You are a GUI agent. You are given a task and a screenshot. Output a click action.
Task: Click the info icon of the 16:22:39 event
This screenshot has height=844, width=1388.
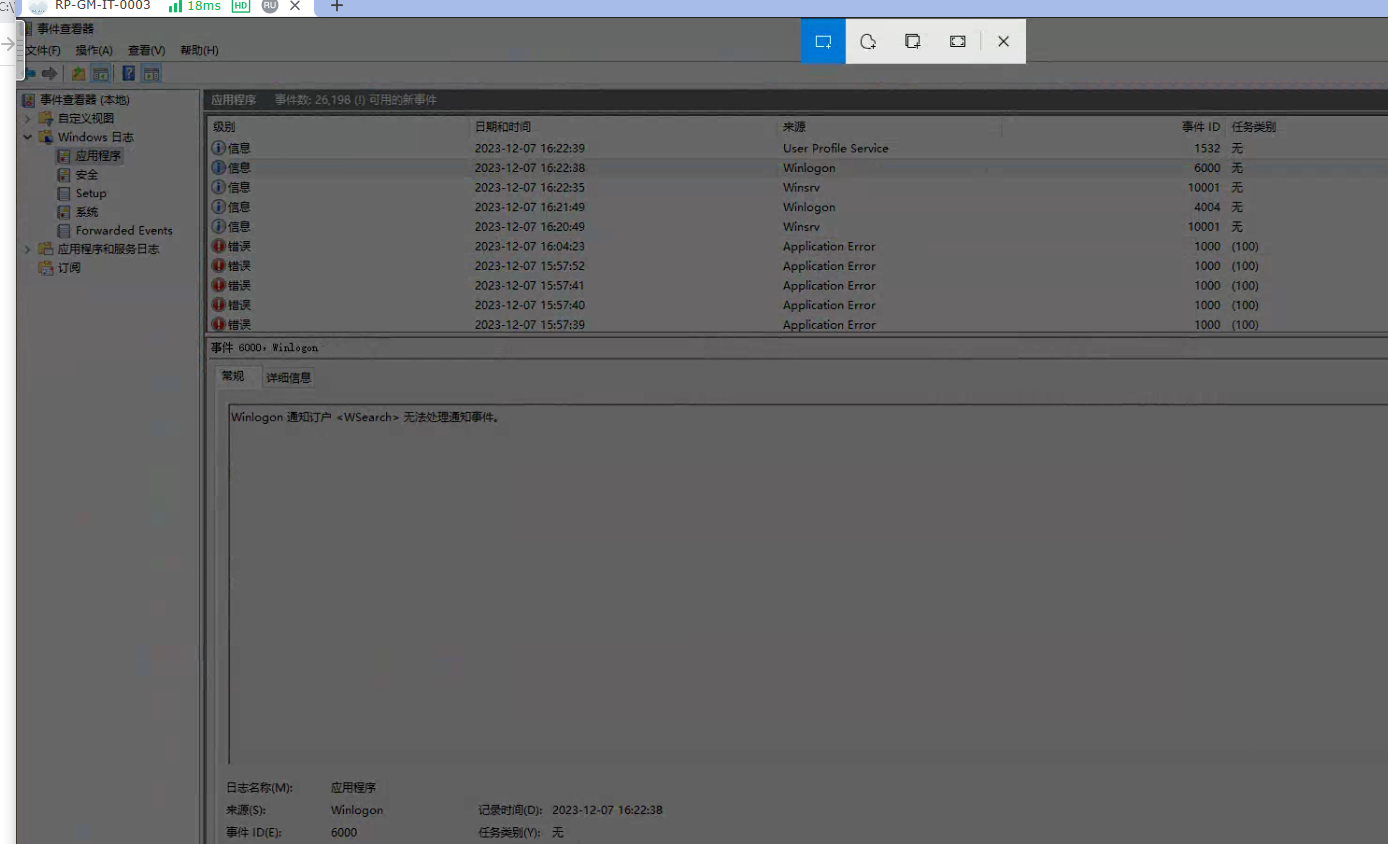click(219, 148)
